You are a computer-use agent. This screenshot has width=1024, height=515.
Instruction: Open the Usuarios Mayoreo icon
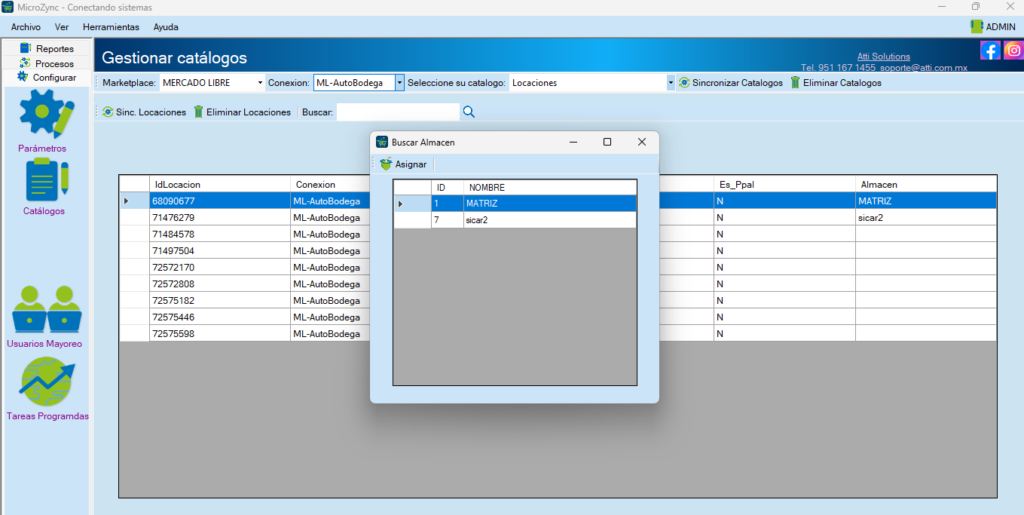(x=46, y=309)
